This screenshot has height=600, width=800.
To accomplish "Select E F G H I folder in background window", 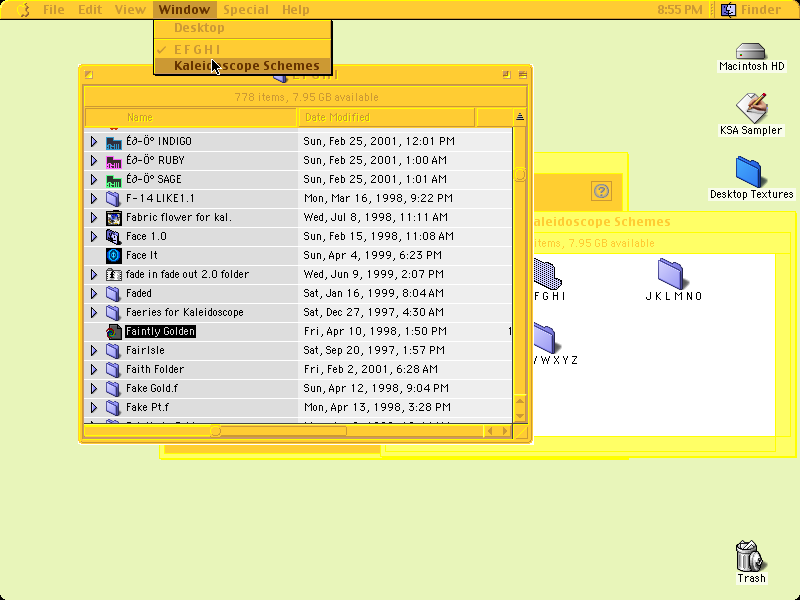I will pyautogui.click(x=547, y=273).
